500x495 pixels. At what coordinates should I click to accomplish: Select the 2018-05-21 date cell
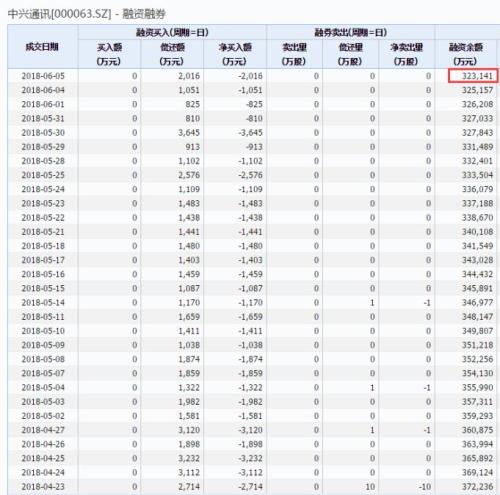pyautogui.click(x=43, y=232)
